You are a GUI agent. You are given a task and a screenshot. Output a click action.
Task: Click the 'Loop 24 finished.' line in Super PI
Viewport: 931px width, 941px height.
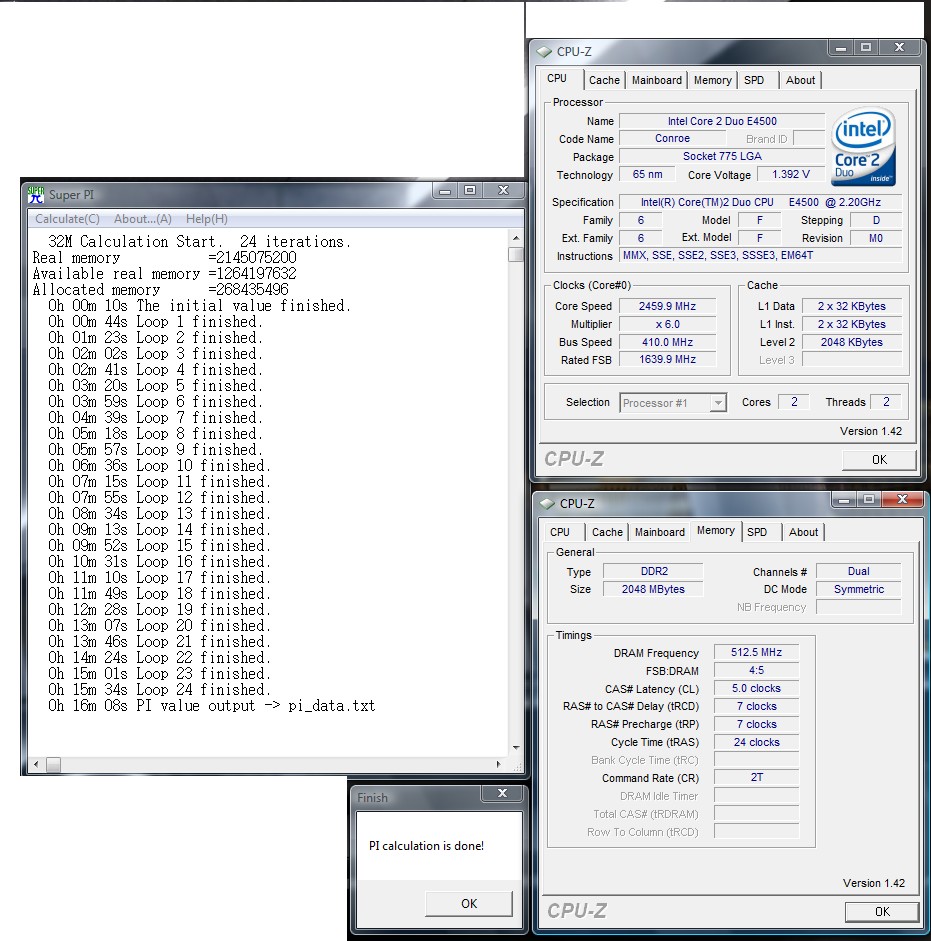point(160,690)
